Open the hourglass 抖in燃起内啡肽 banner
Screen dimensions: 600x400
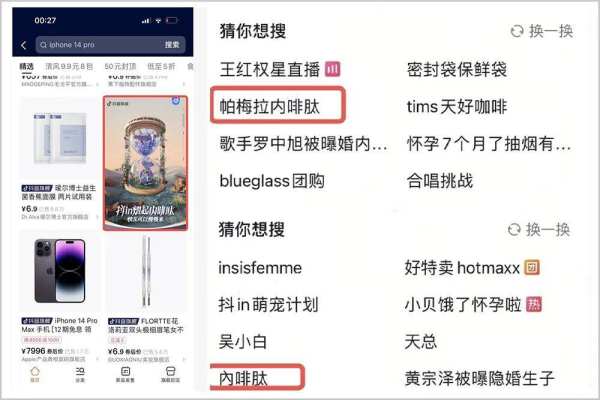(145, 163)
